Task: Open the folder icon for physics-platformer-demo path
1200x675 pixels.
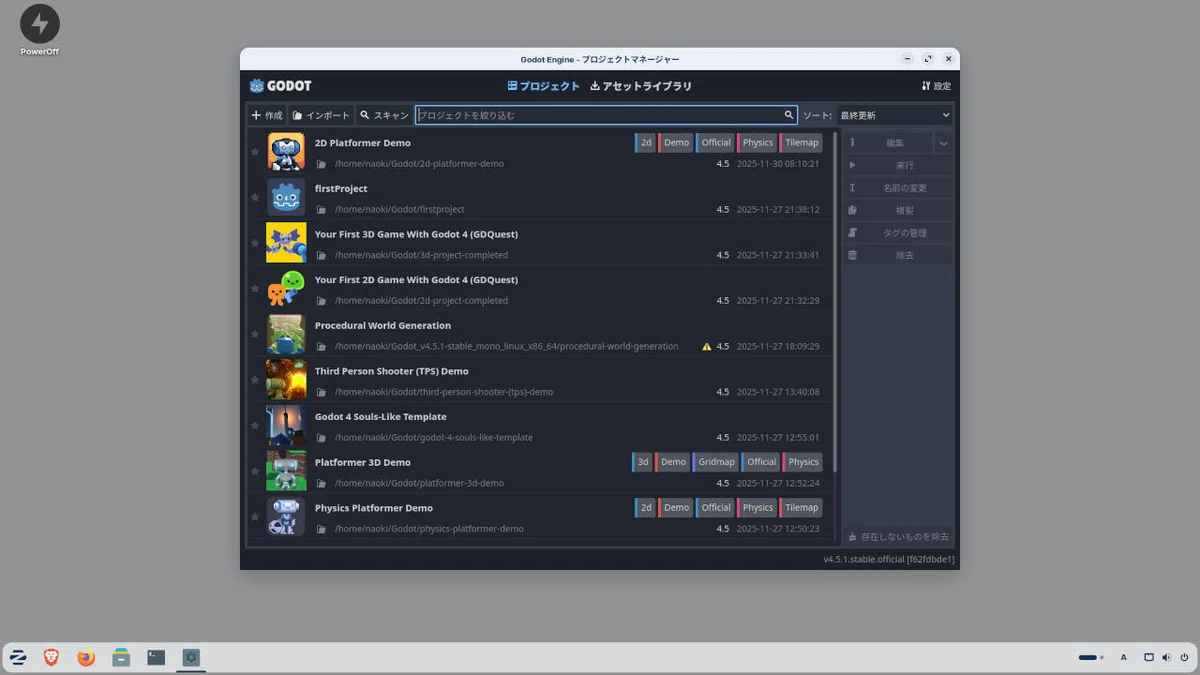Action: pyautogui.click(x=321, y=529)
